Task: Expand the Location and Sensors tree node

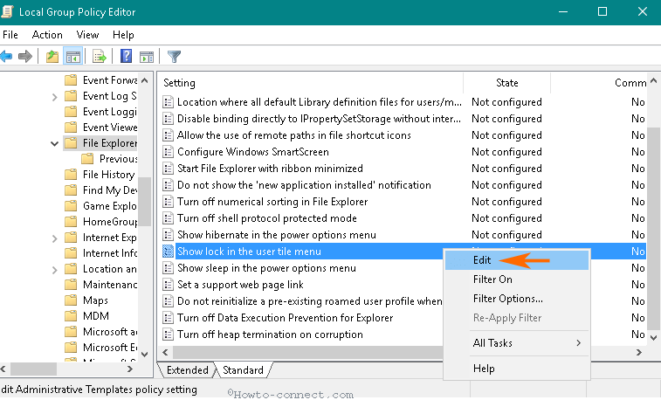Action: pos(54,270)
